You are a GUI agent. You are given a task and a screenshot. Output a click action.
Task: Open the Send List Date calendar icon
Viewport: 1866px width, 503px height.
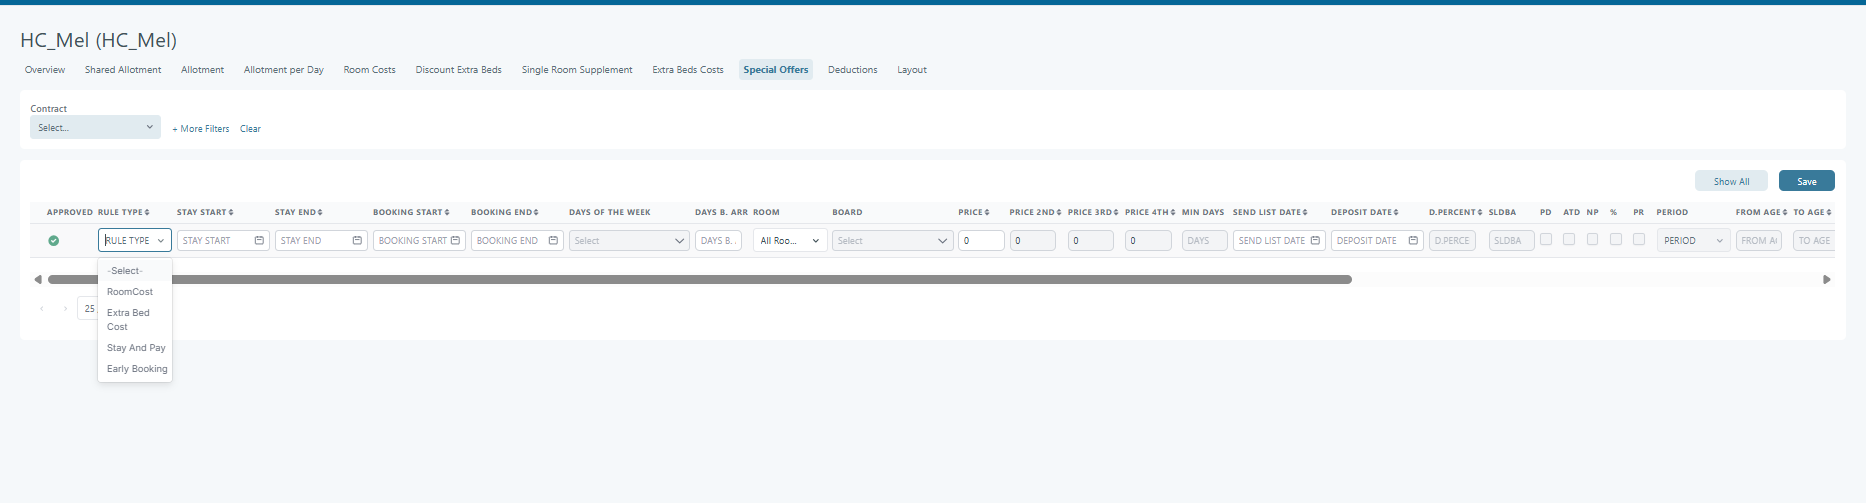[x=1315, y=241]
